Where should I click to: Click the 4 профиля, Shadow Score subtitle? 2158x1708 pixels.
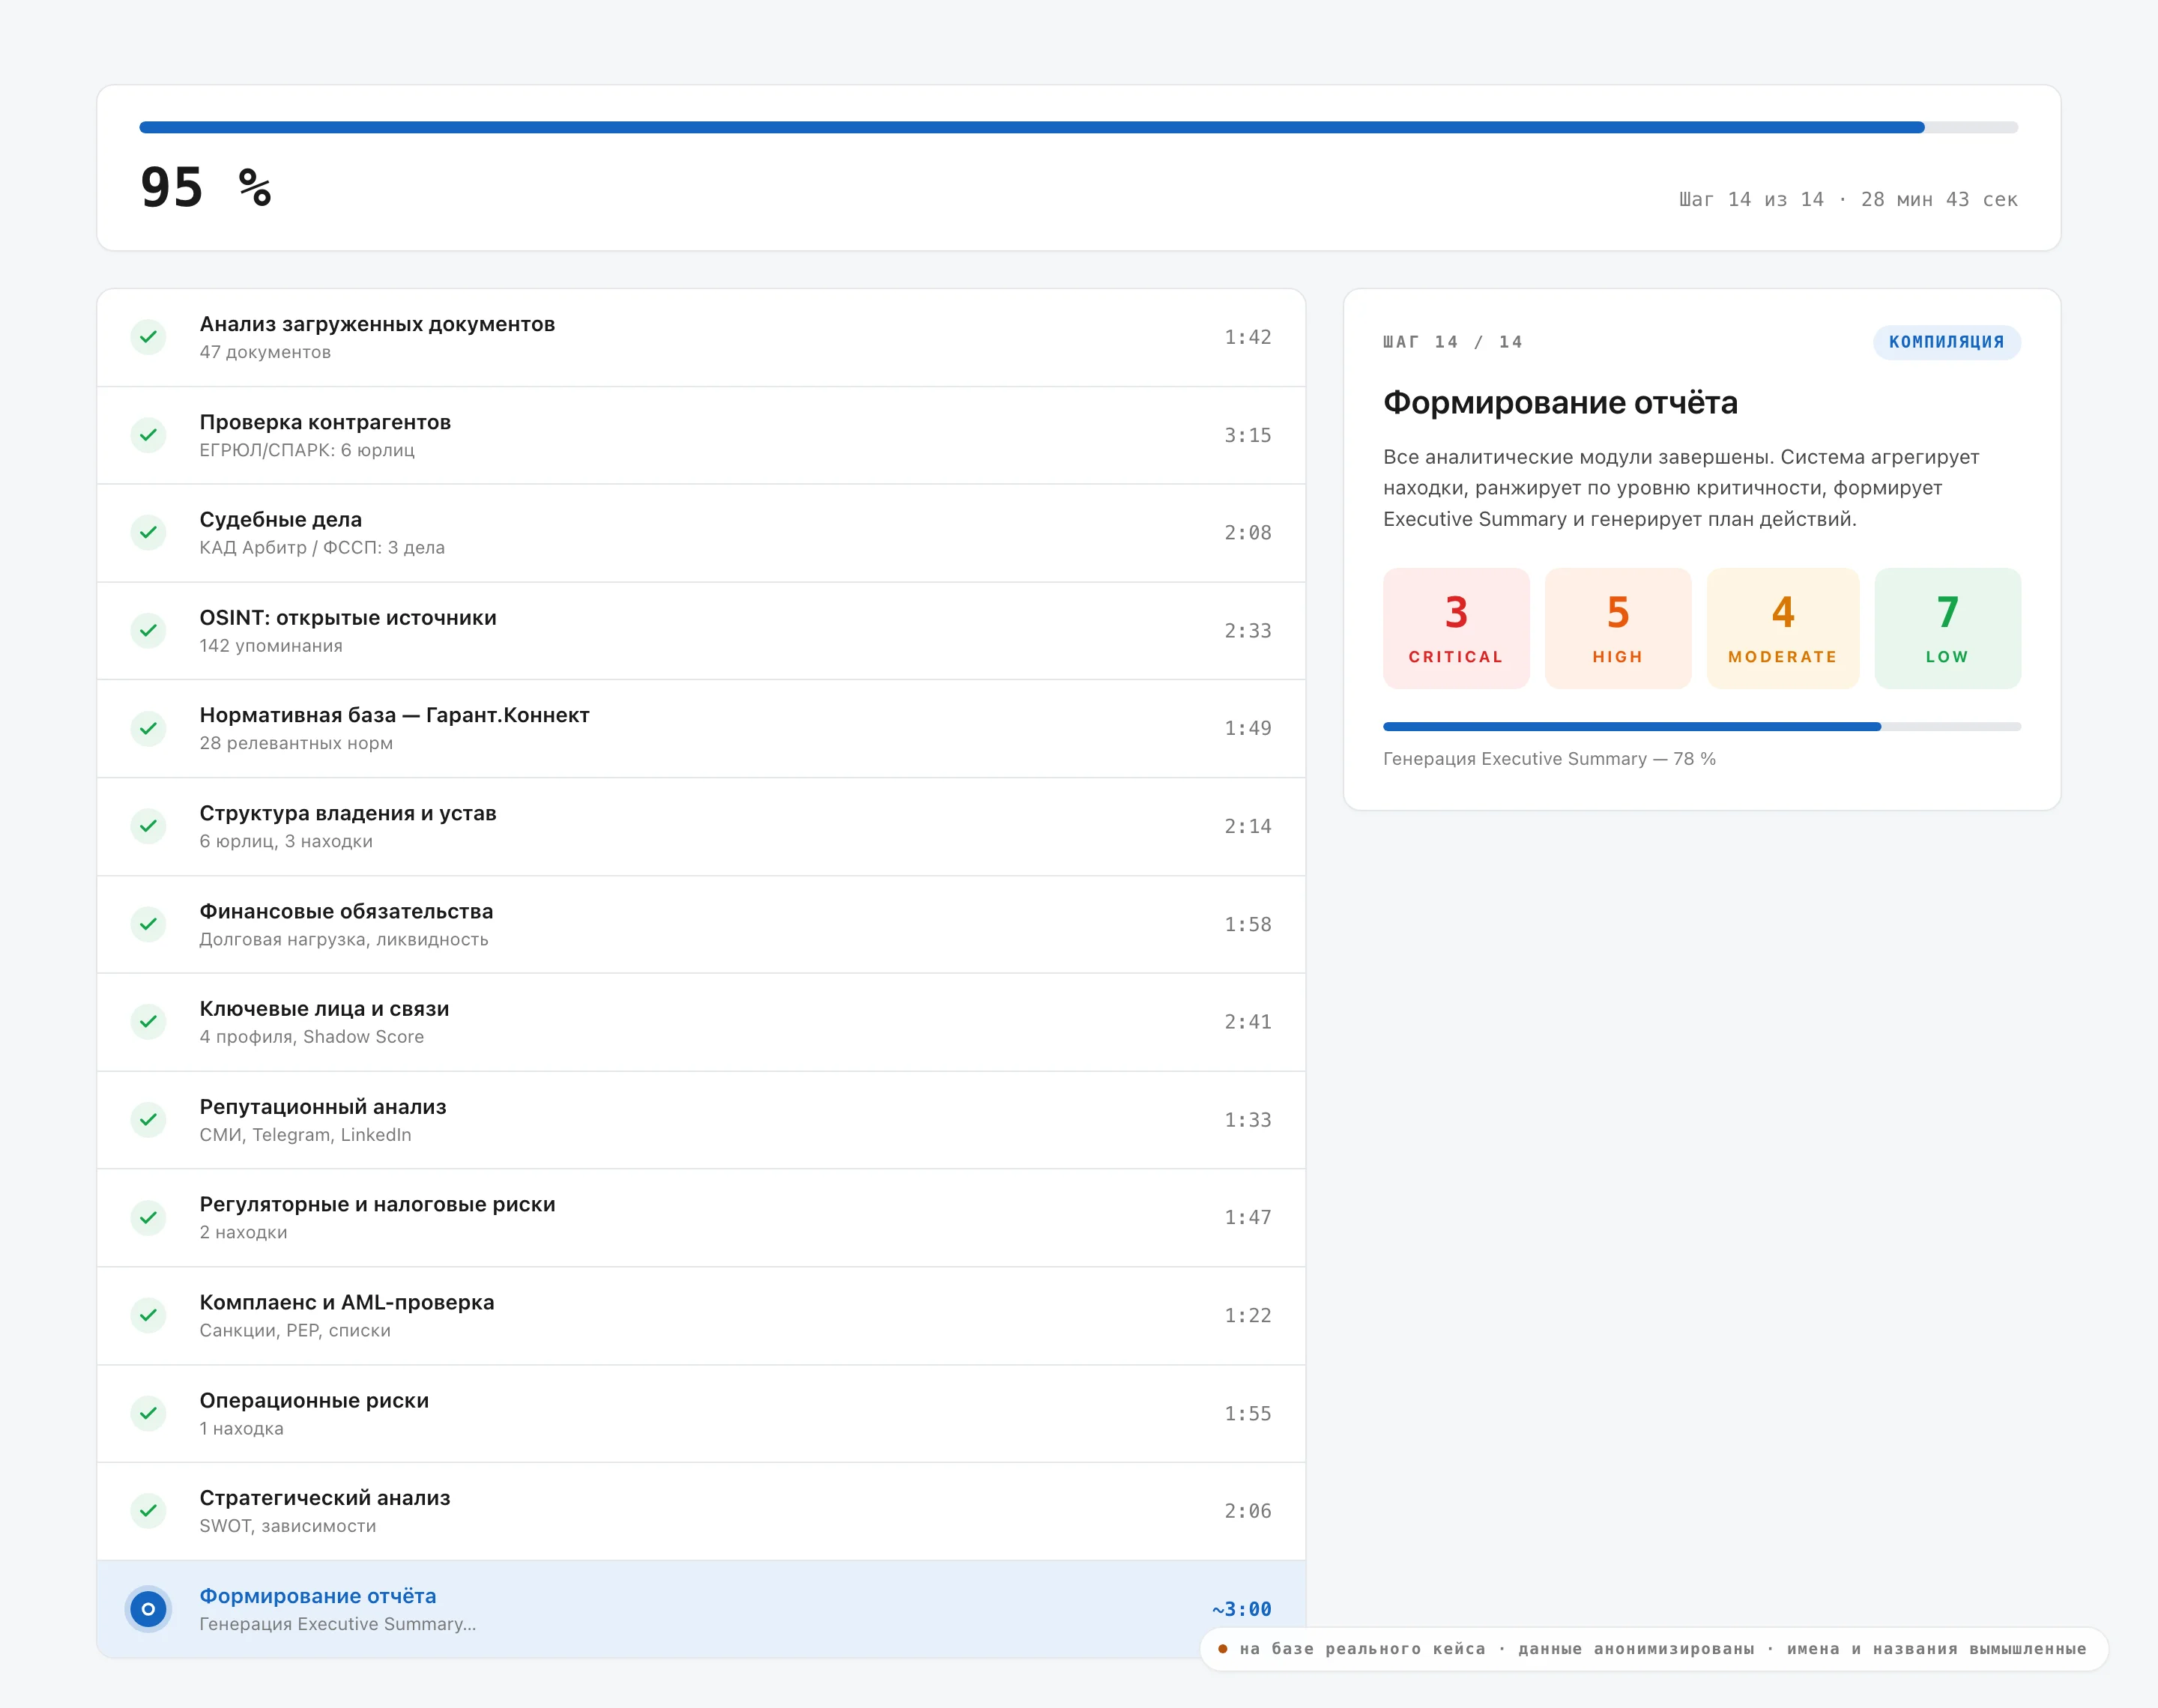tap(312, 1037)
